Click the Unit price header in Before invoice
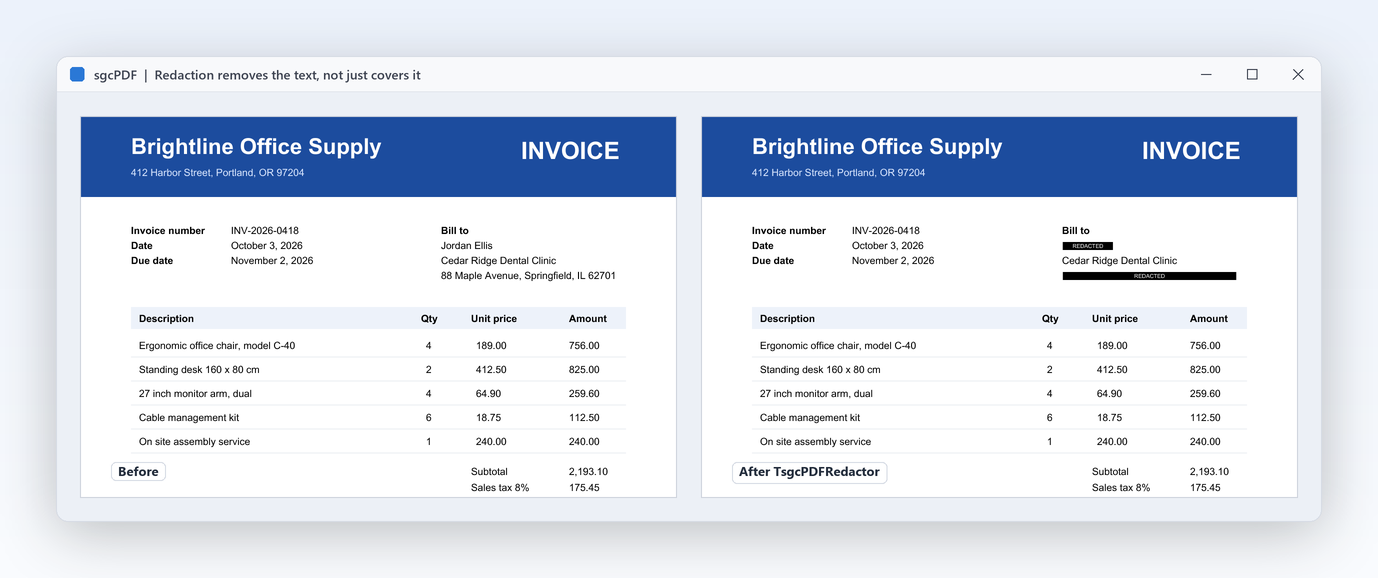This screenshot has width=1378, height=578. click(x=494, y=319)
